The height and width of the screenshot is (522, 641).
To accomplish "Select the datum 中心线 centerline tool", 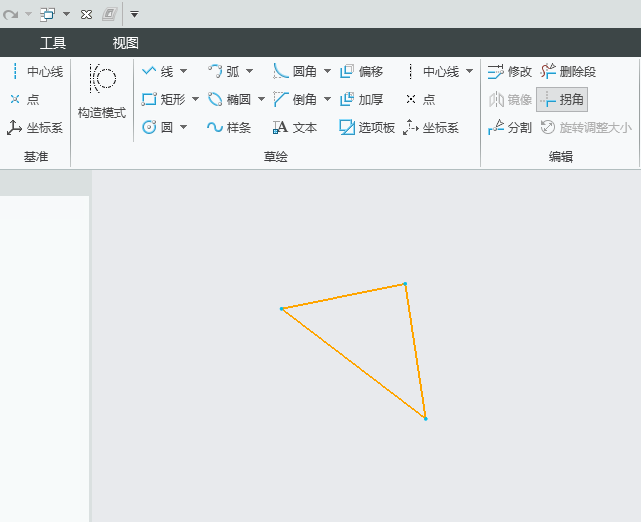I will click(x=36, y=72).
